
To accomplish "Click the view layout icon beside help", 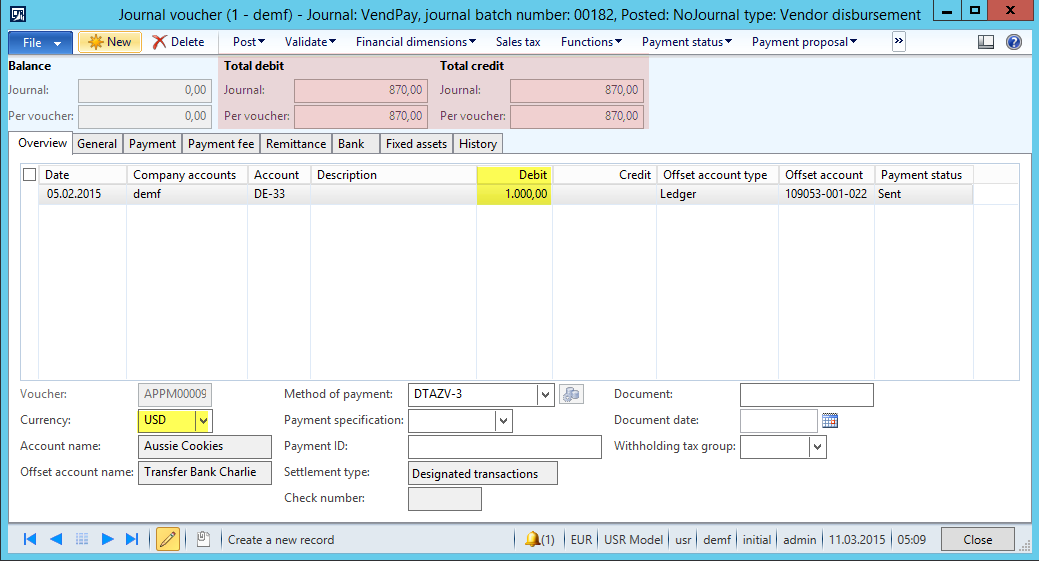I will (986, 42).
